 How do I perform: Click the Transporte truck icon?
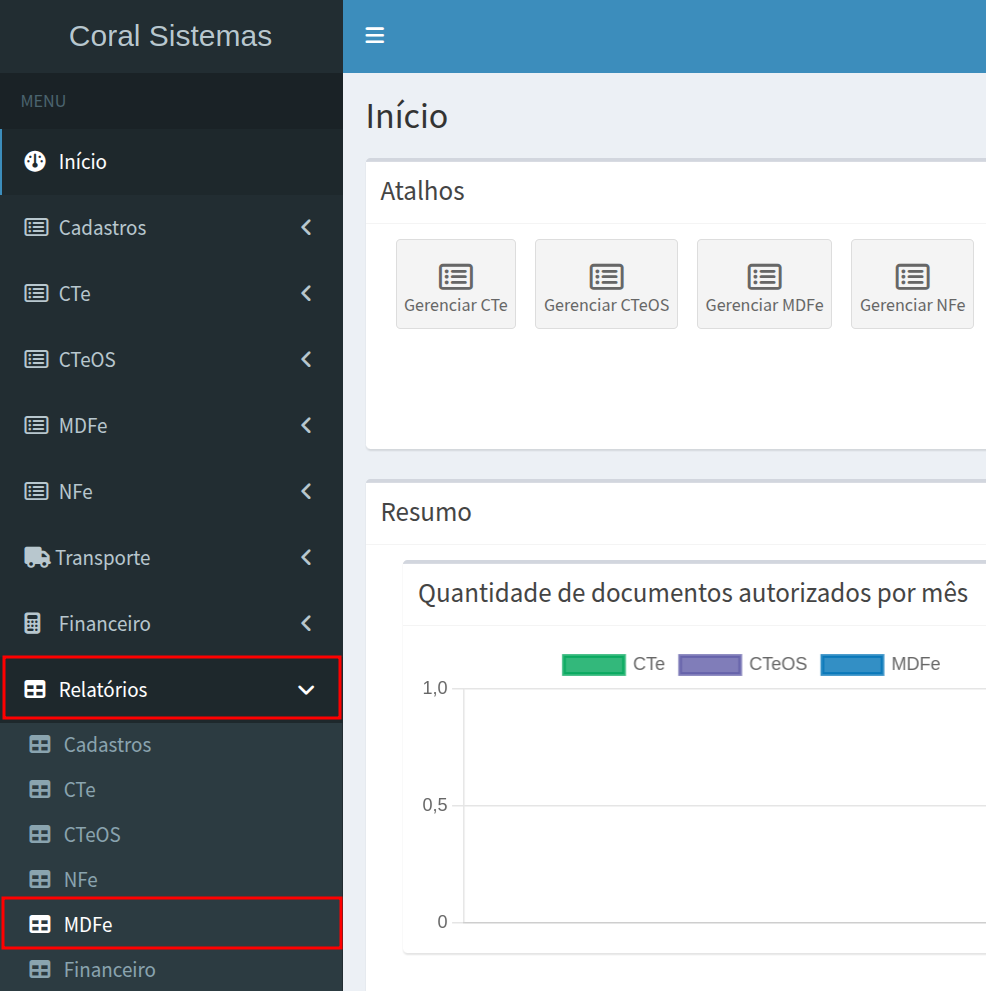click(37, 557)
